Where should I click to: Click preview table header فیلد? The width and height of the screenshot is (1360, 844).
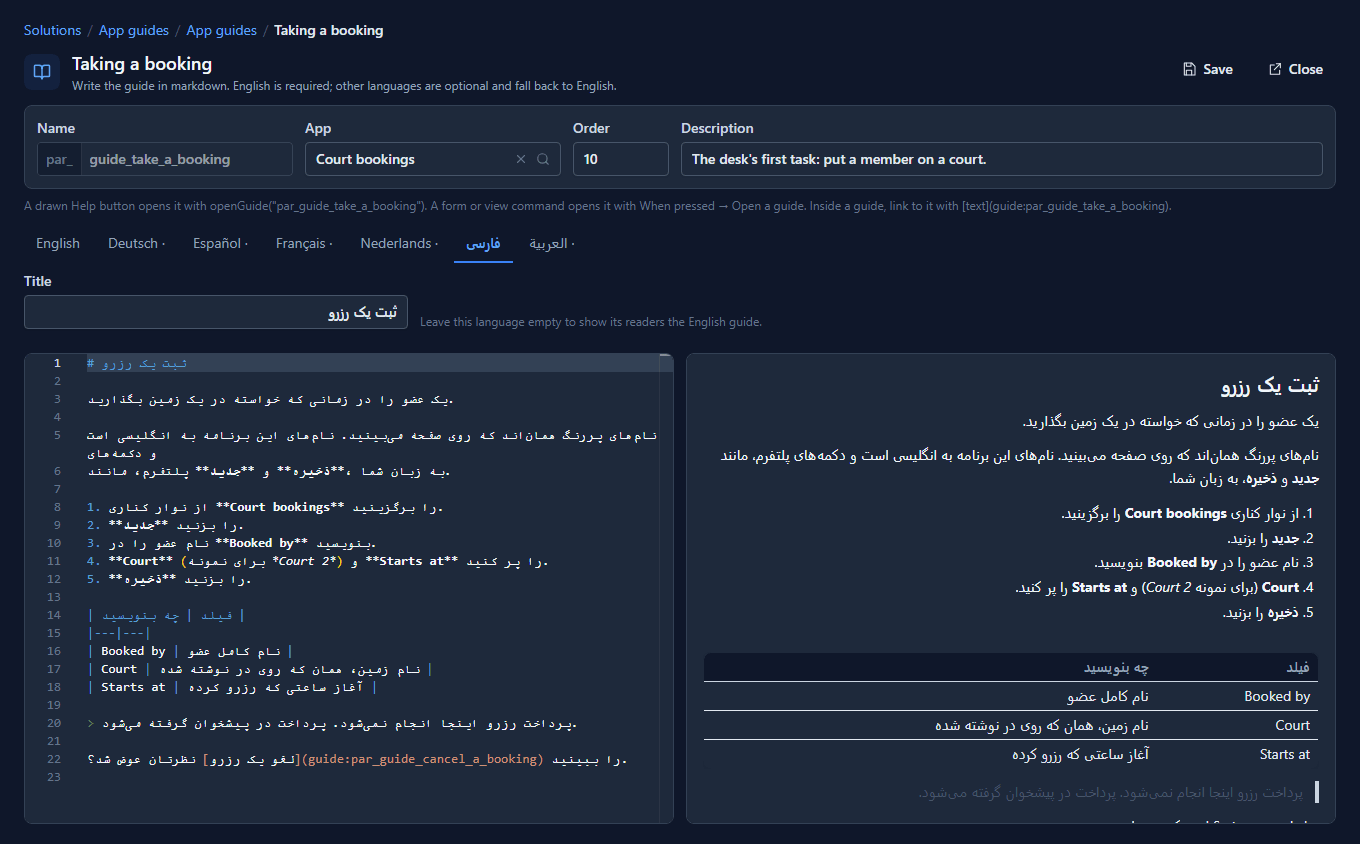[x=1297, y=667]
